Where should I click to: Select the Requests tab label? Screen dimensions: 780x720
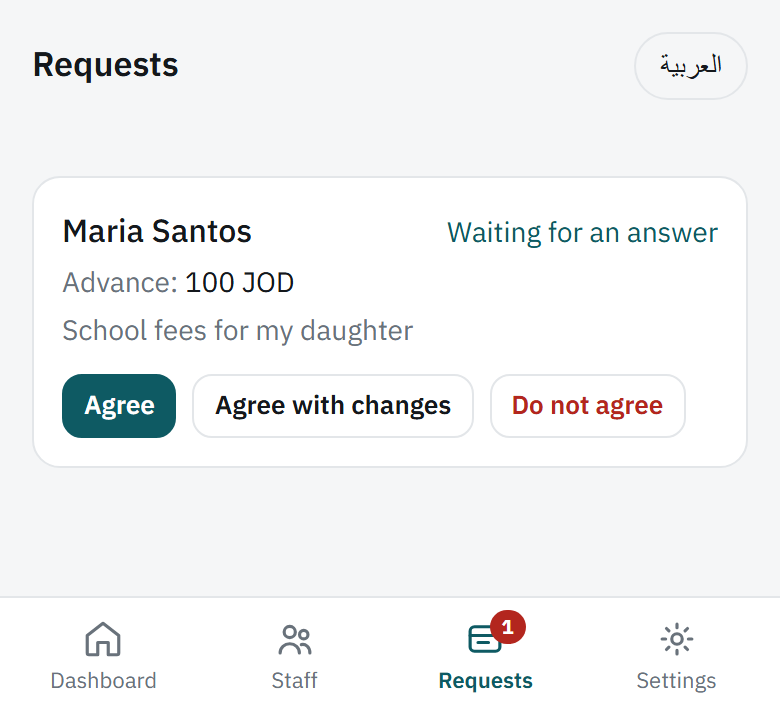click(x=486, y=681)
